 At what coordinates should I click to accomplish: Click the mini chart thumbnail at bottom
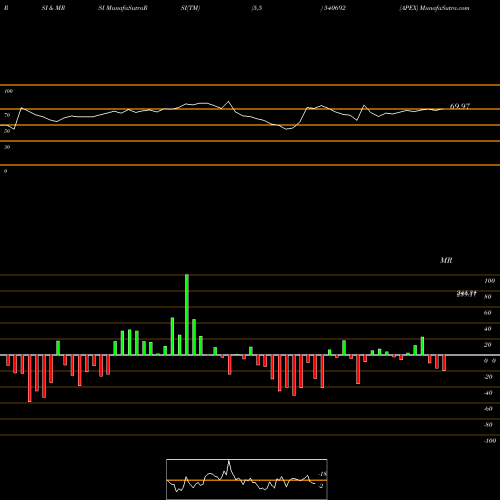[x=247, y=479]
